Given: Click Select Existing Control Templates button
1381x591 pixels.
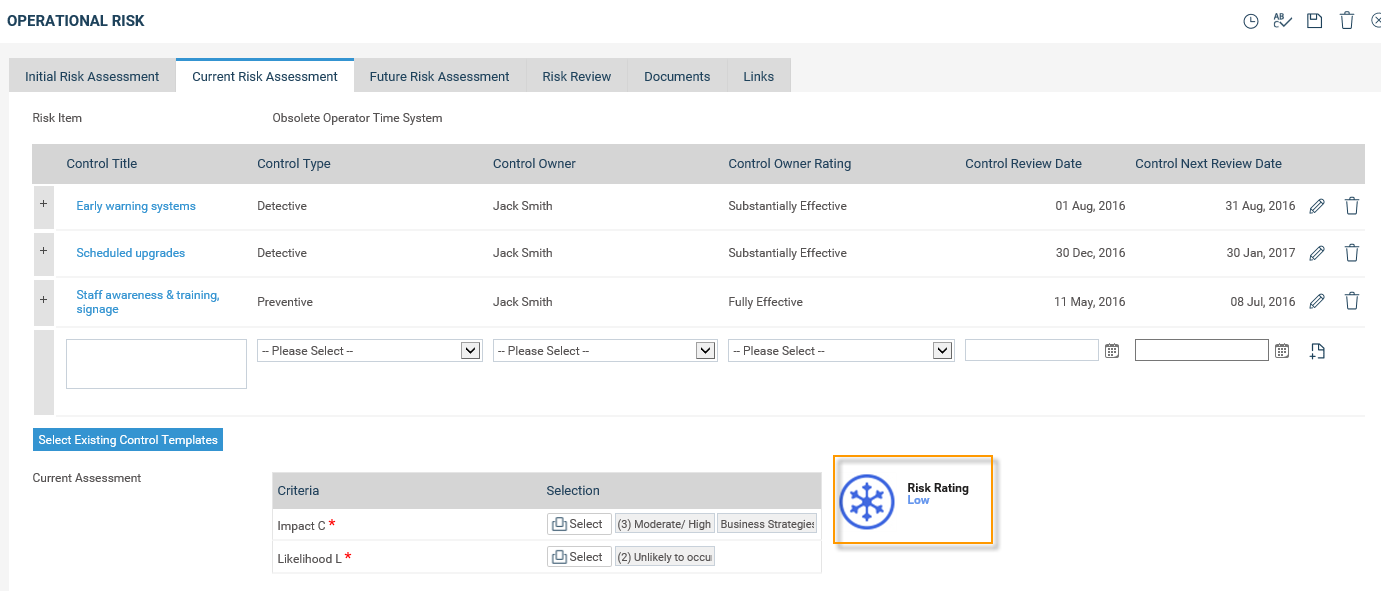Looking at the screenshot, I should (x=128, y=440).
